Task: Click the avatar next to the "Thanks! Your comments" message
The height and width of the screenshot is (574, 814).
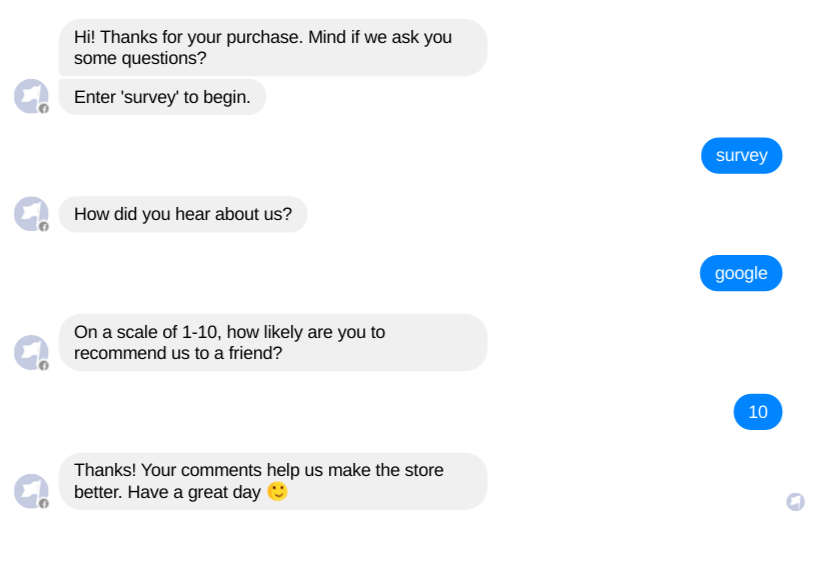Action: (31, 491)
